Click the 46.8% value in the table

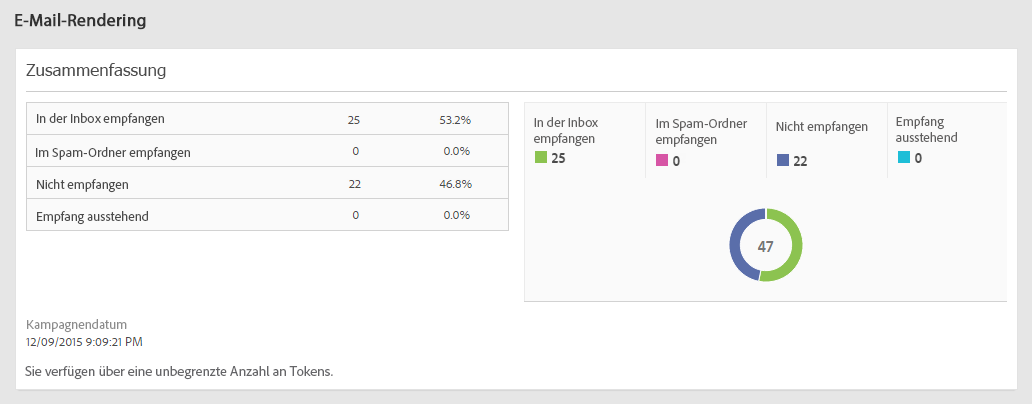(x=455, y=184)
